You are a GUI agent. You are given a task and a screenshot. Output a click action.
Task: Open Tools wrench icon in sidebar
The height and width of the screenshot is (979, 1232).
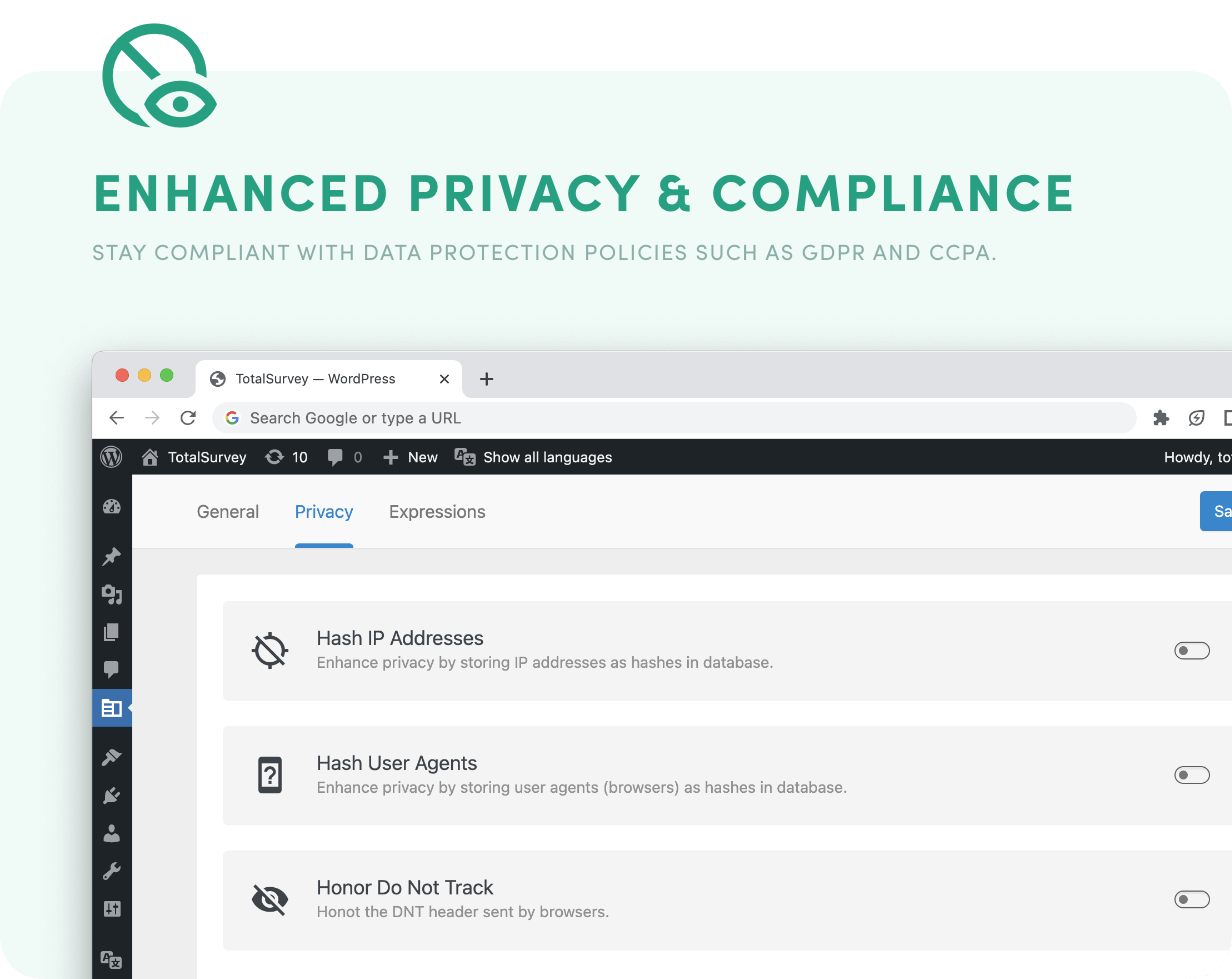112,871
